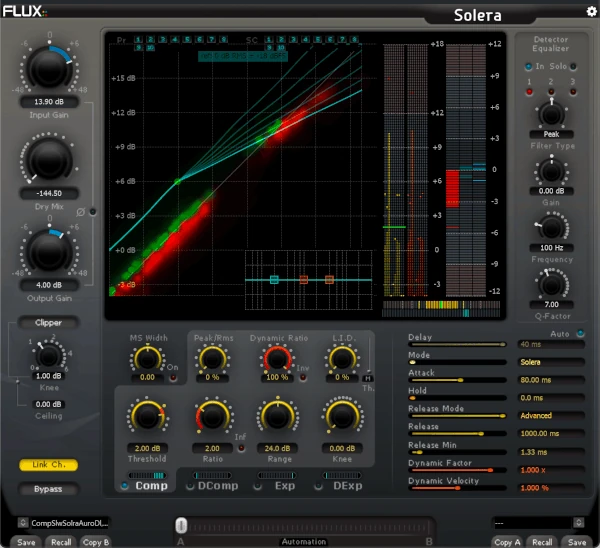
Task: Toggle Detector Equalizer In LED
Action: [x=528, y=66]
